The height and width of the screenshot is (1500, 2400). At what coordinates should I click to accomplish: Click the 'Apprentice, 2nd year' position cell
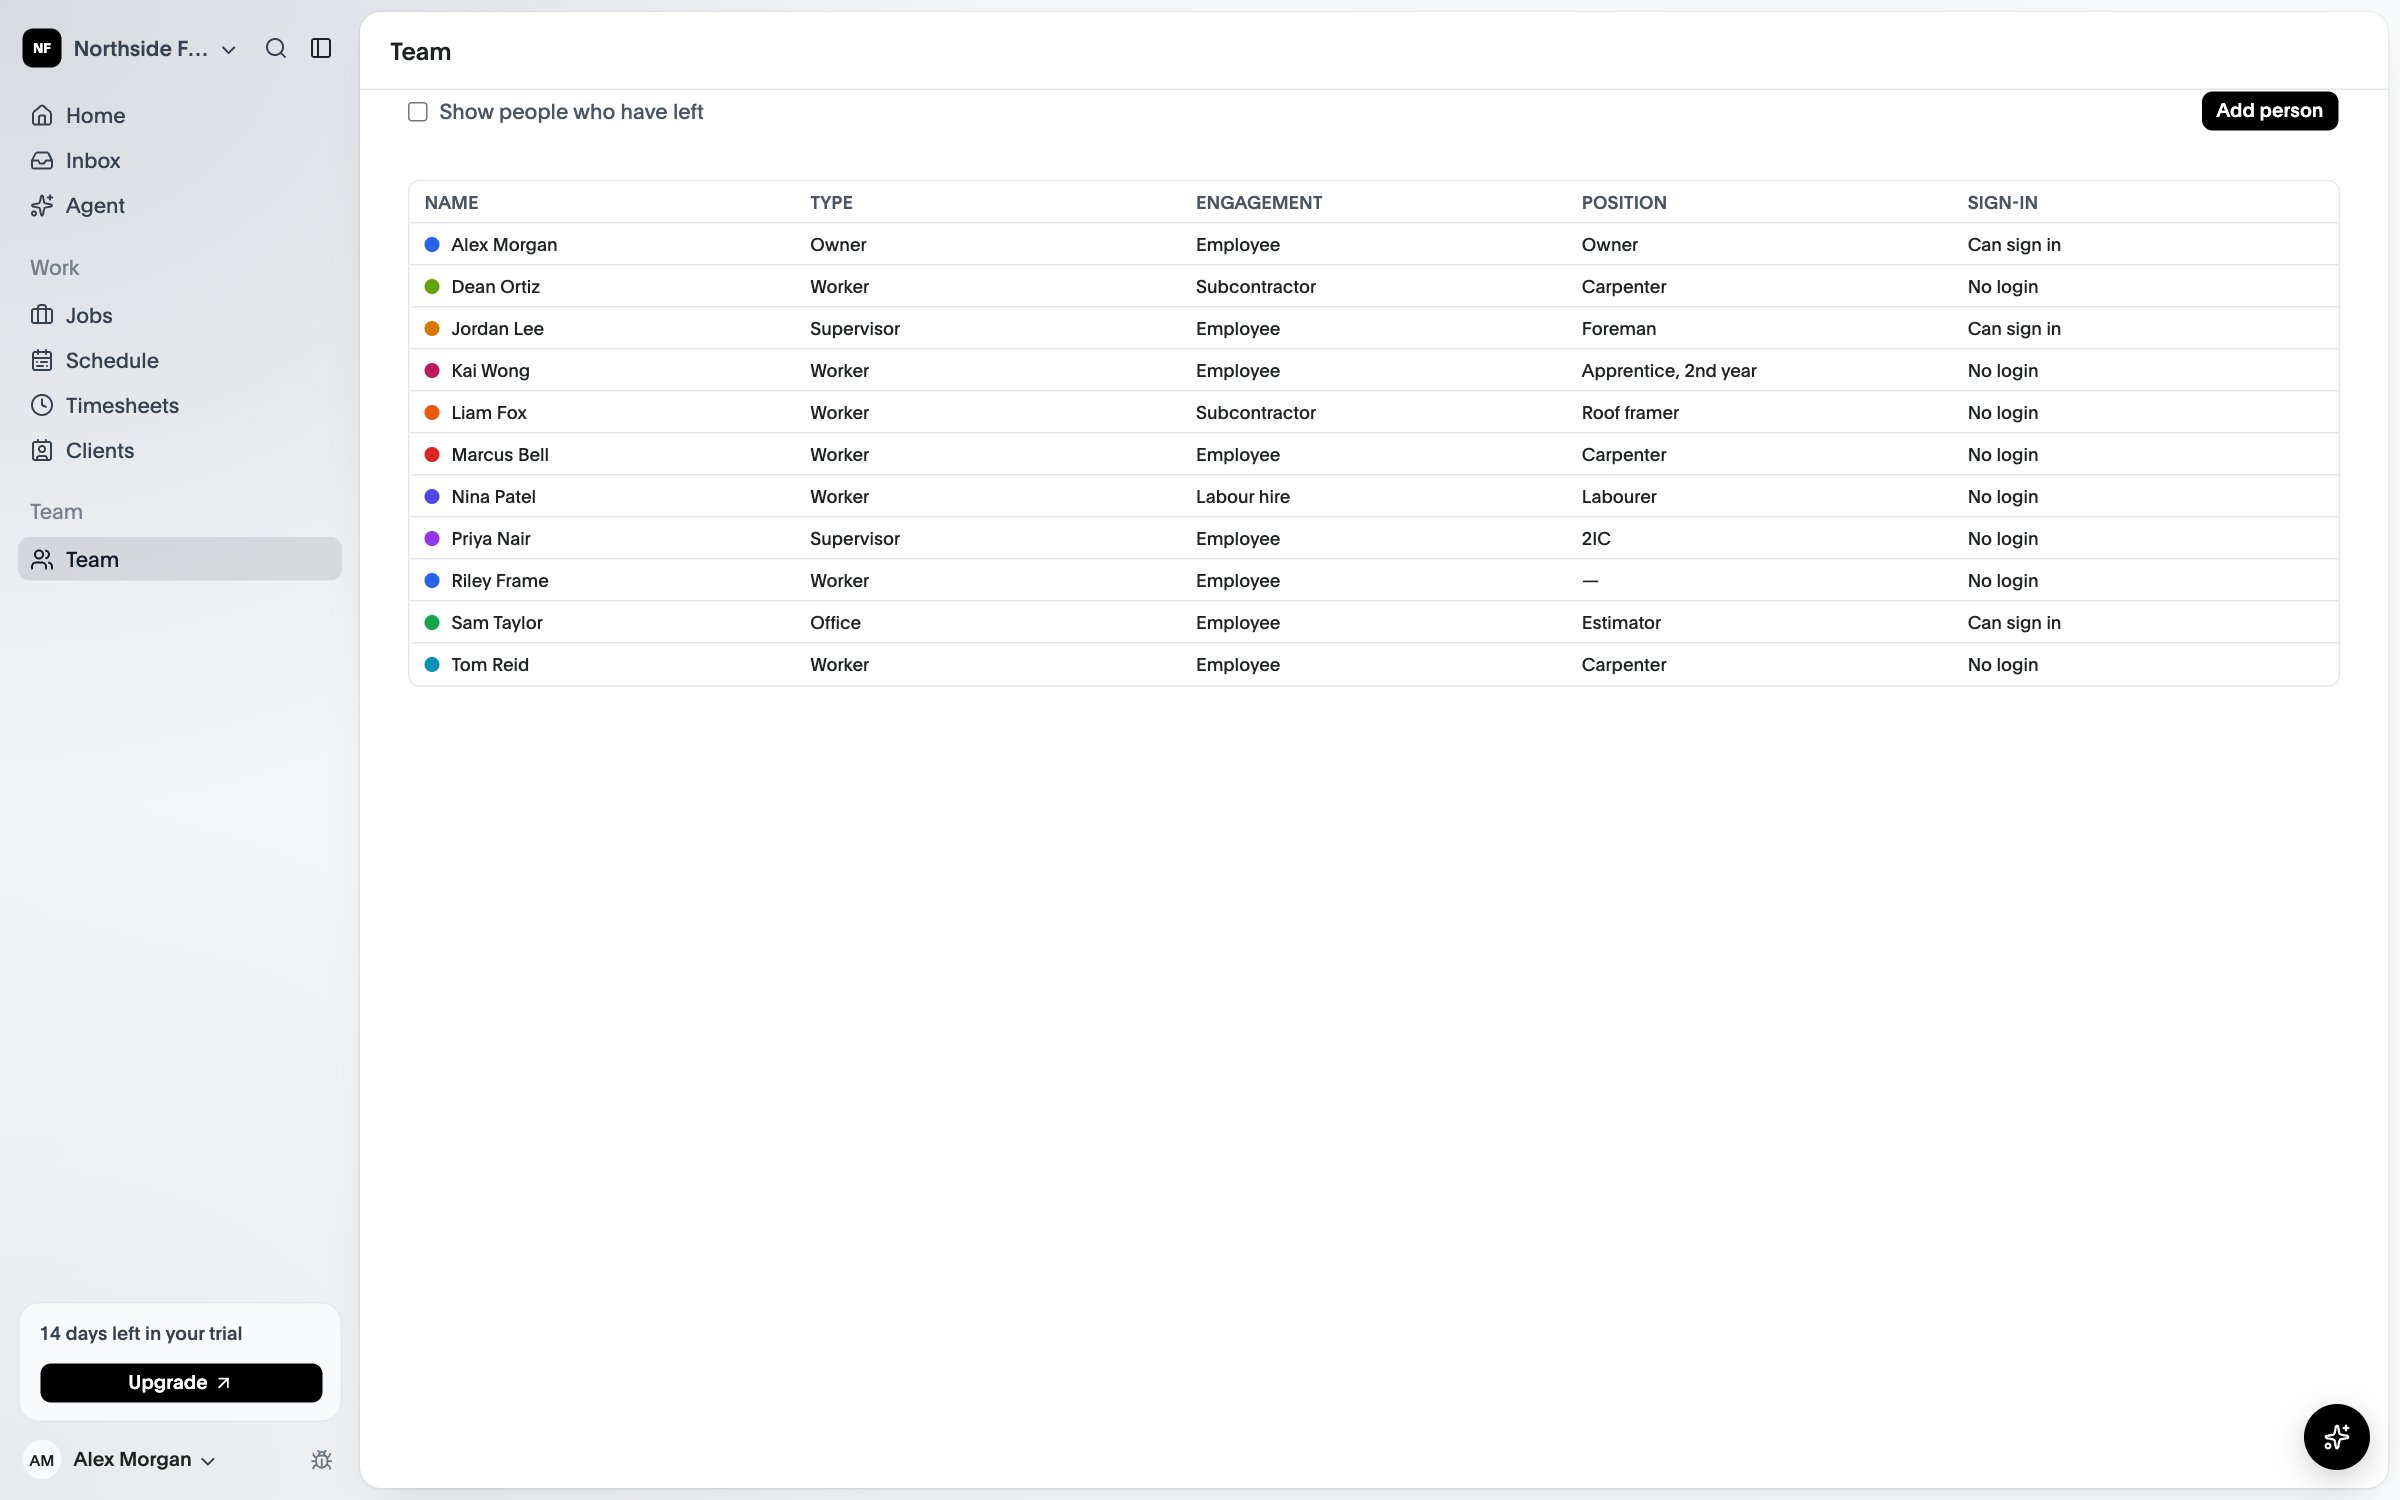[1668, 371]
